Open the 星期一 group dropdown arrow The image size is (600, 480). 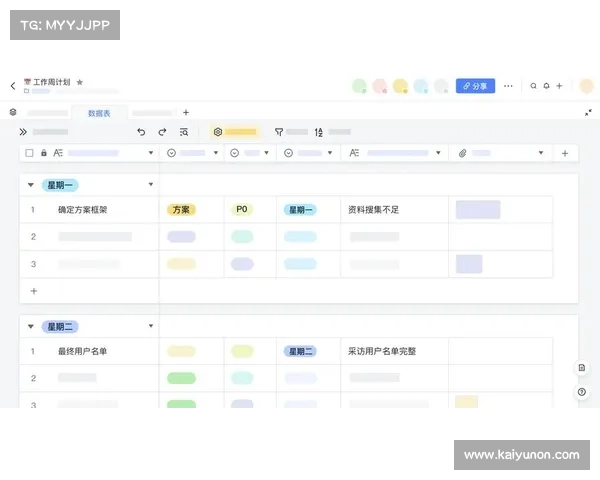(151, 184)
